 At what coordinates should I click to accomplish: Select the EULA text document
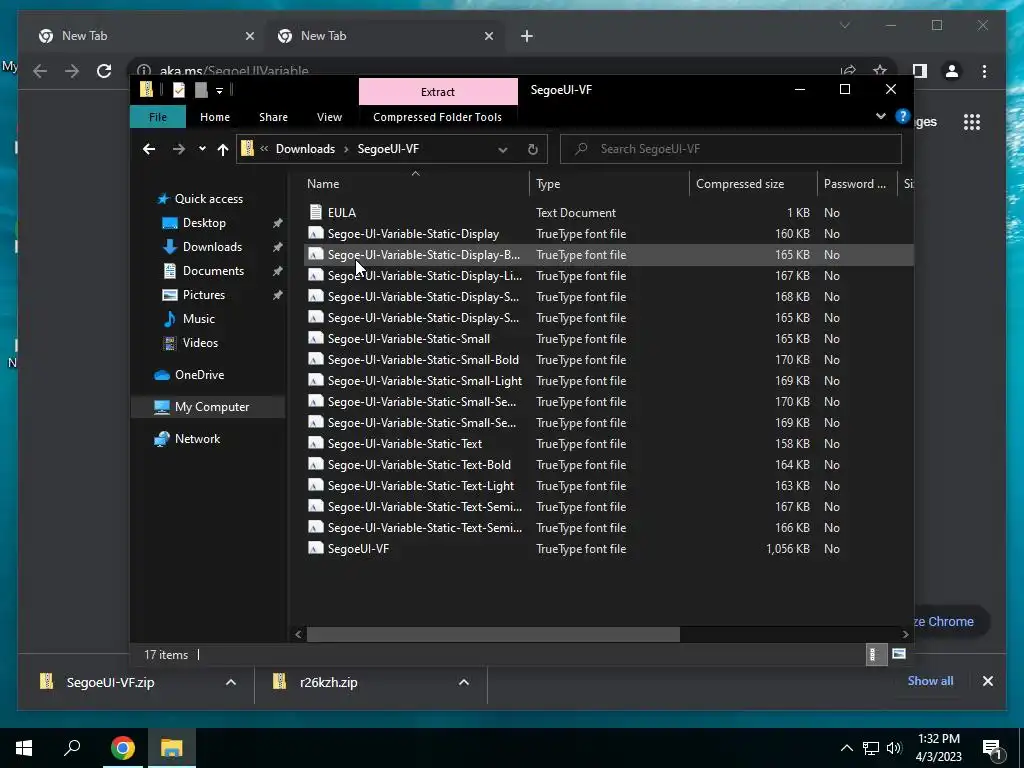pos(607,213)
